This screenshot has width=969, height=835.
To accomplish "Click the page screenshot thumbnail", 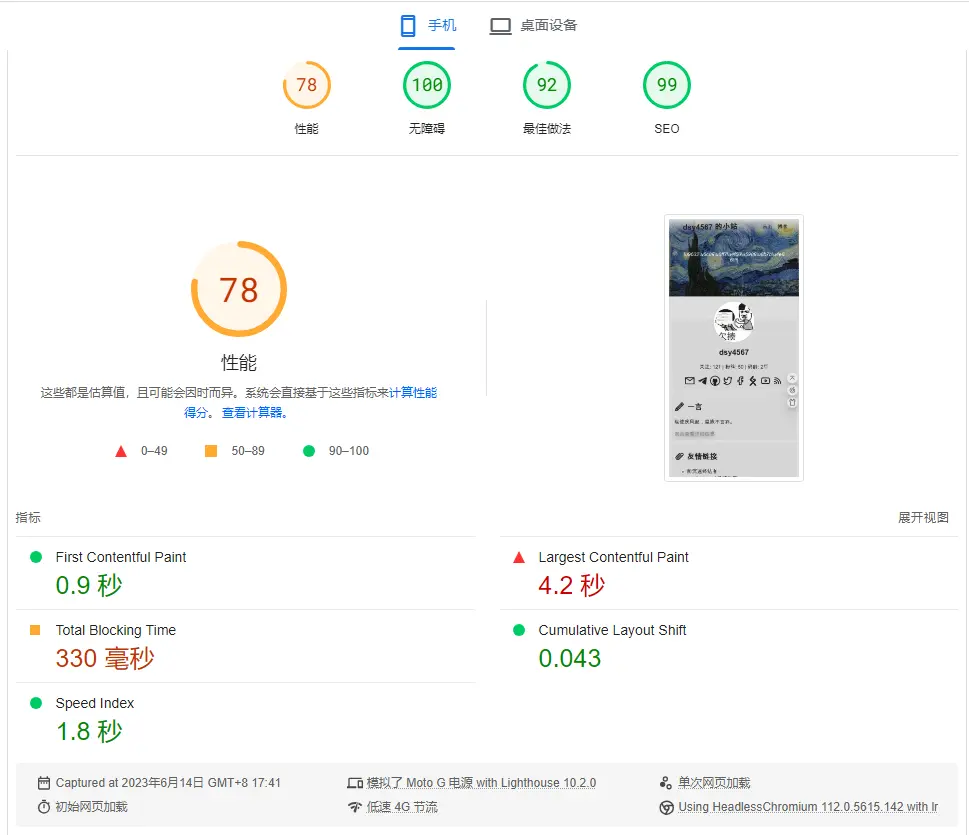I will [x=733, y=348].
